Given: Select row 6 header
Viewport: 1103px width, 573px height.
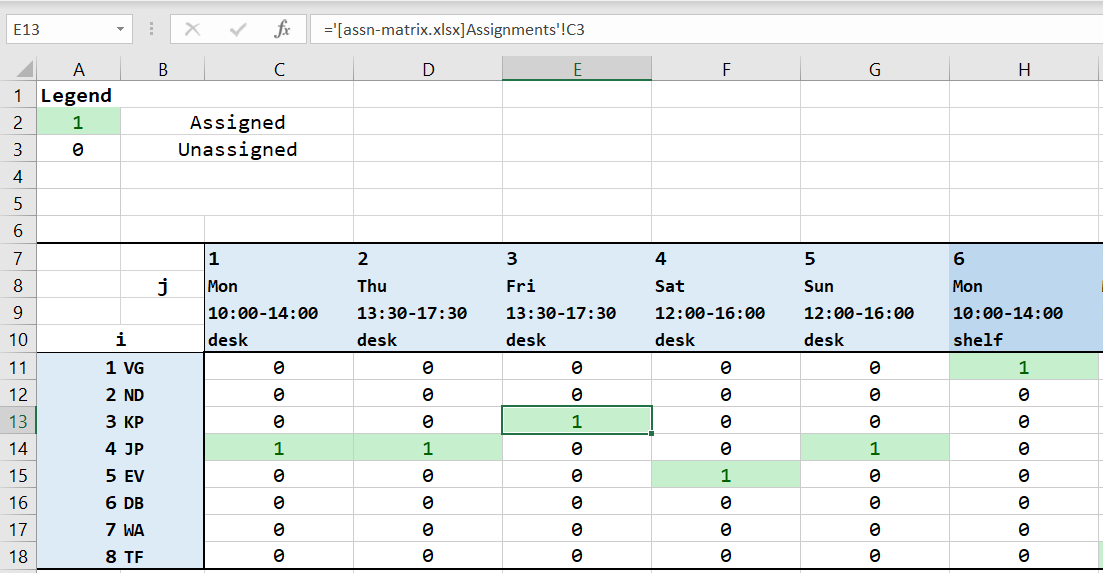Looking at the screenshot, I should tap(19, 230).
